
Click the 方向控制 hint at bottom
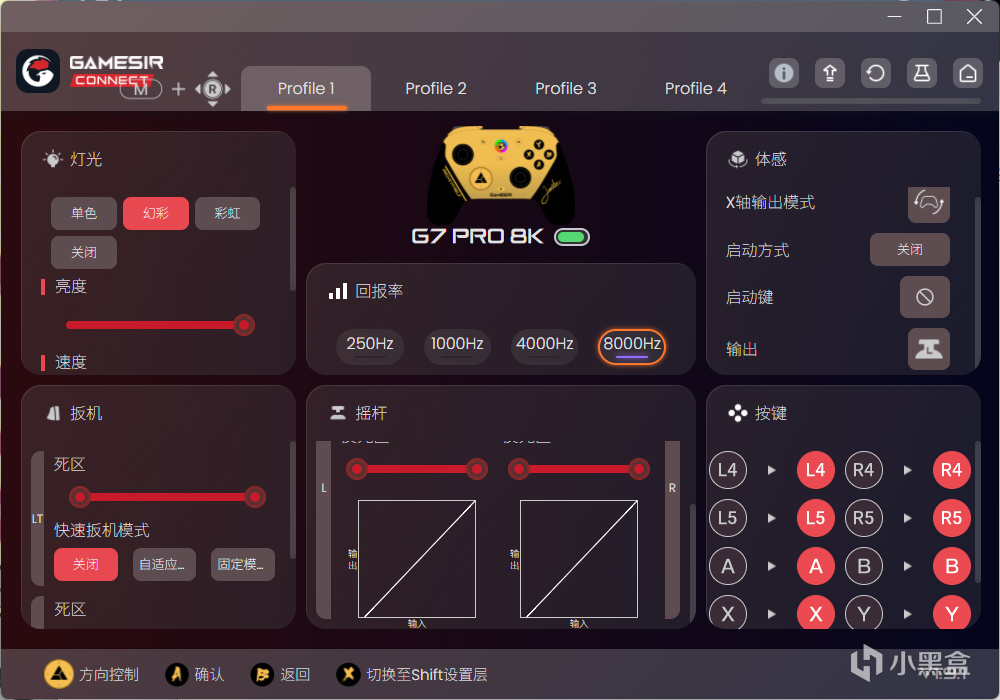91,674
